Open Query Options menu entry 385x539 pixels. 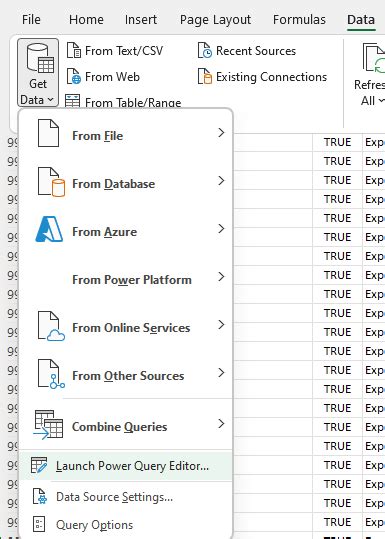[x=126, y=525]
